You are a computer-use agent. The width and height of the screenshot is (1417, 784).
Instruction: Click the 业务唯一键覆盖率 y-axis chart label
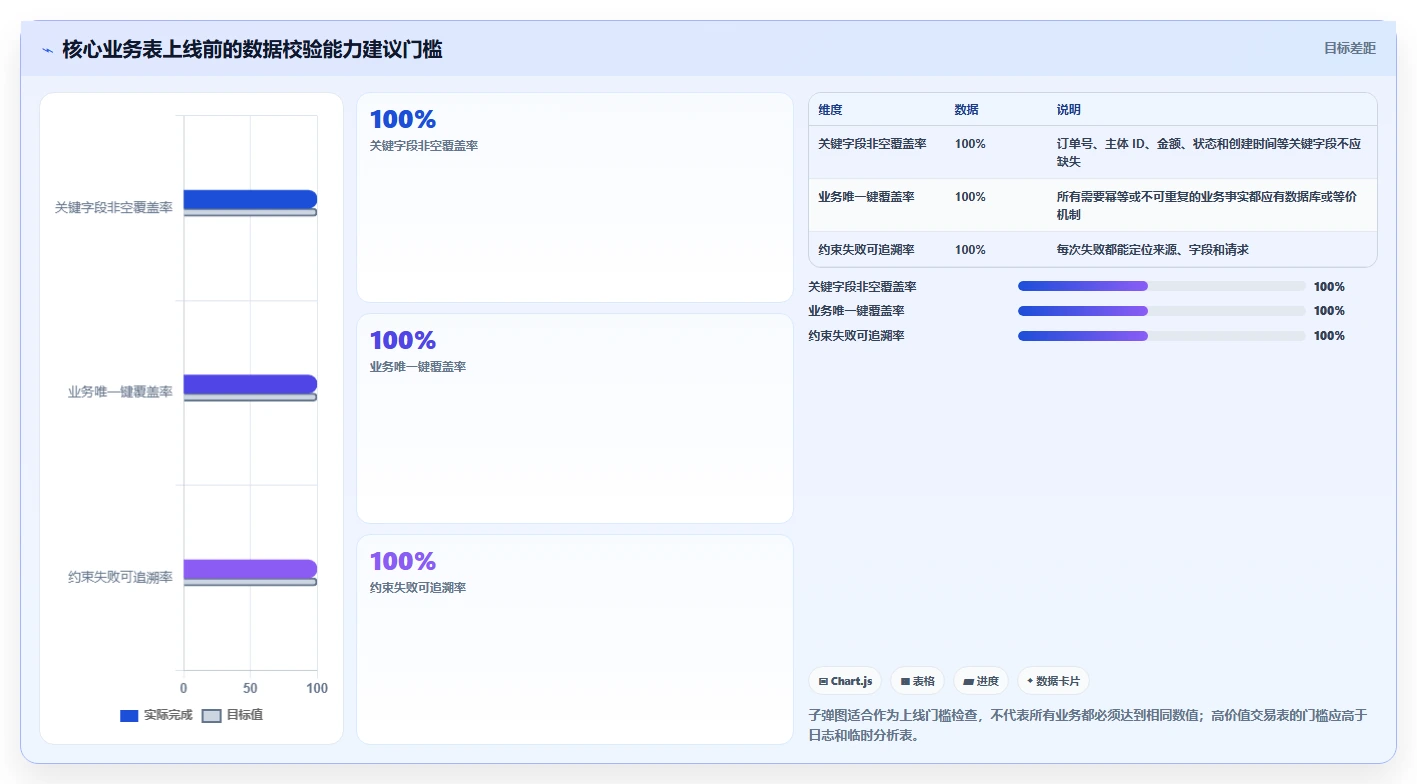[x=120, y=392]
